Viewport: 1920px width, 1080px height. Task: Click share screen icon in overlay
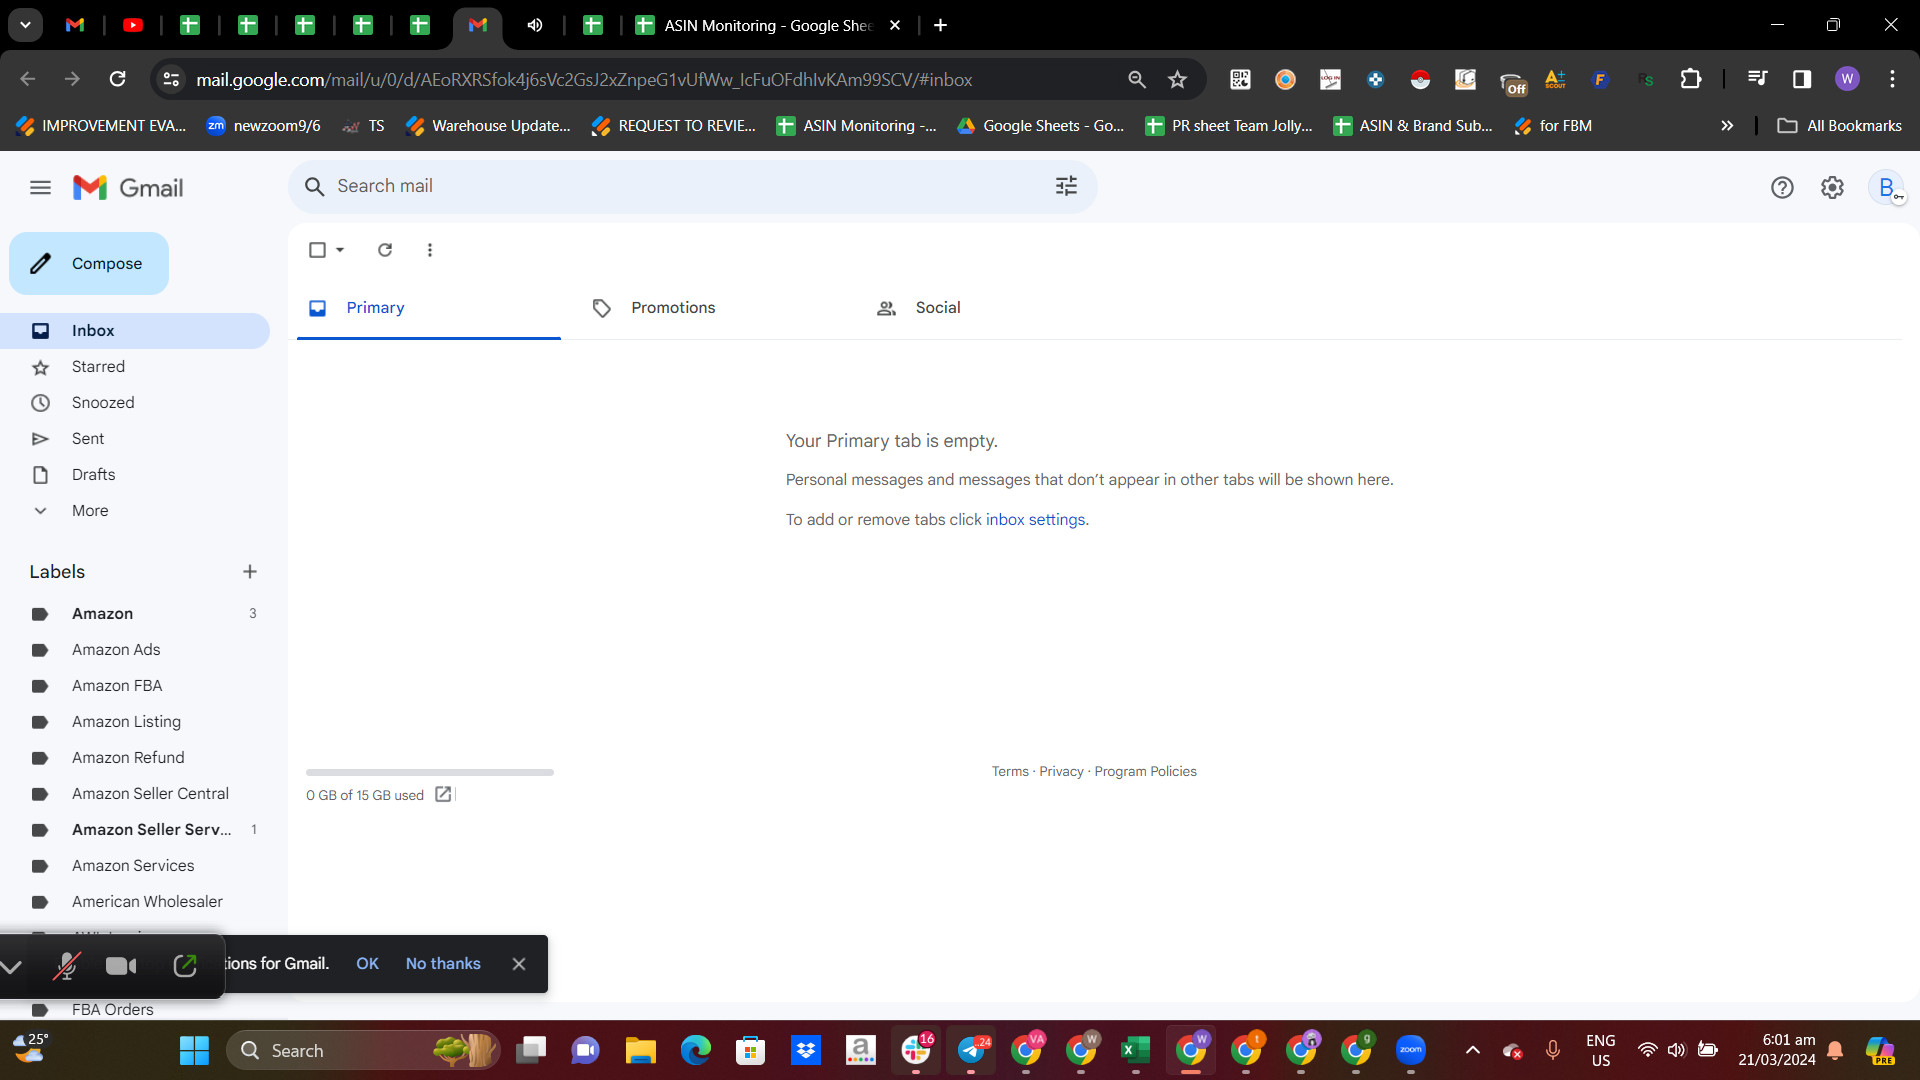[x=185, y=966]
